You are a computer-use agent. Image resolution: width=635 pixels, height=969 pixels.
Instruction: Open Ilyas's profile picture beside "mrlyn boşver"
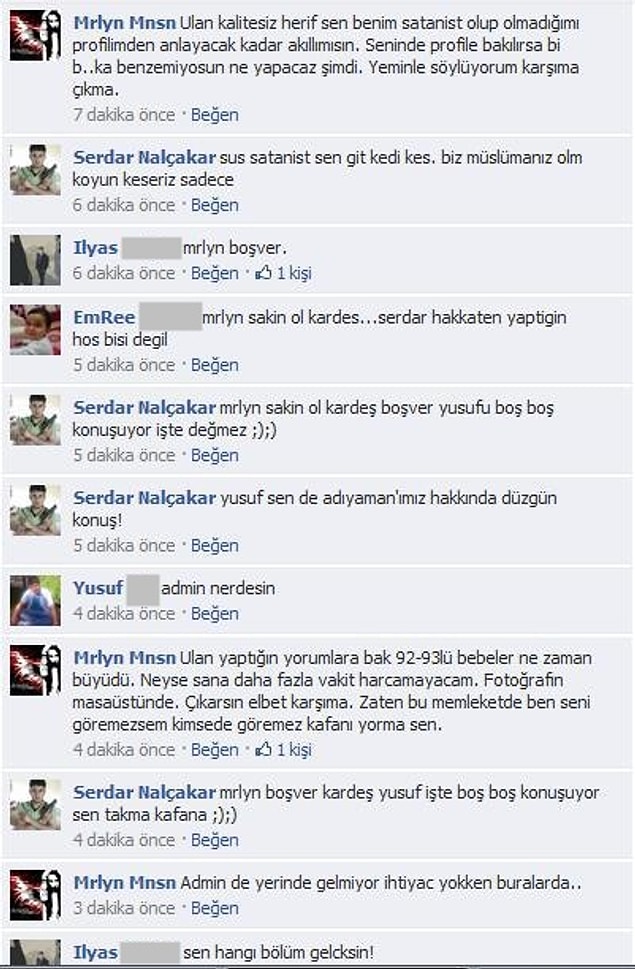tap(35, 260)
